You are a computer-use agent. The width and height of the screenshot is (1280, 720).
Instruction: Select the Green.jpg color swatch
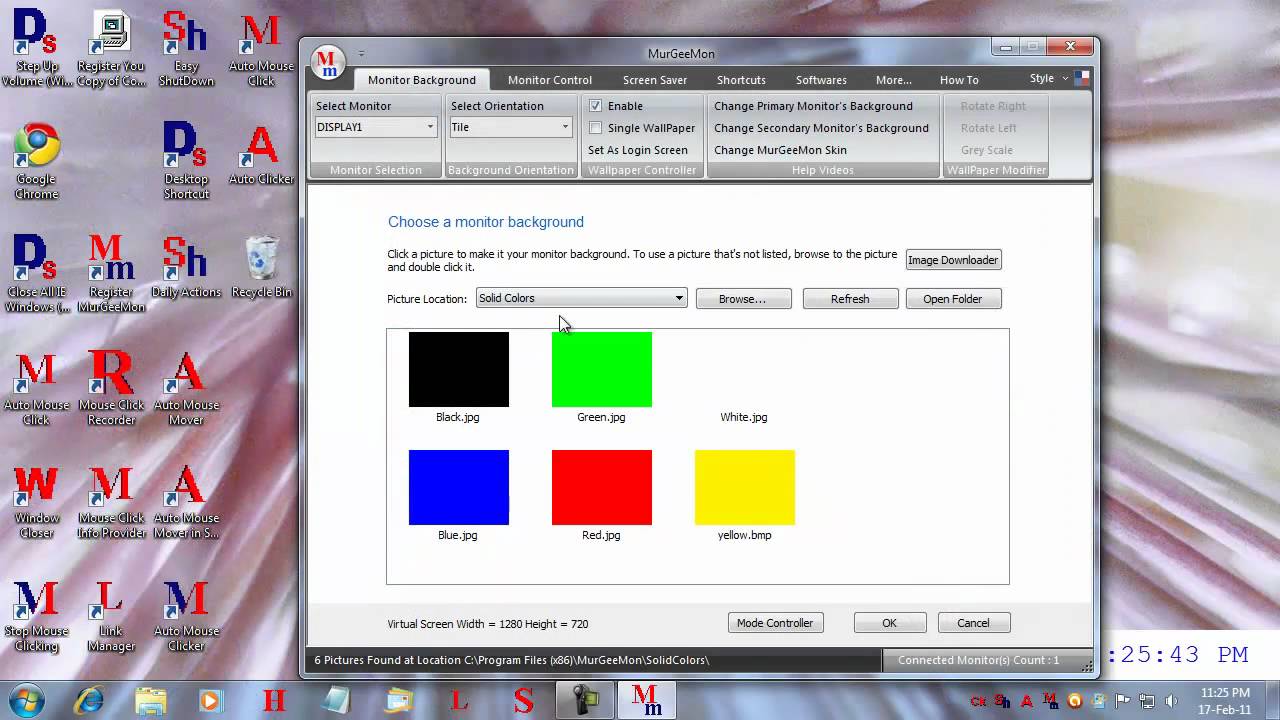(601, 369)
